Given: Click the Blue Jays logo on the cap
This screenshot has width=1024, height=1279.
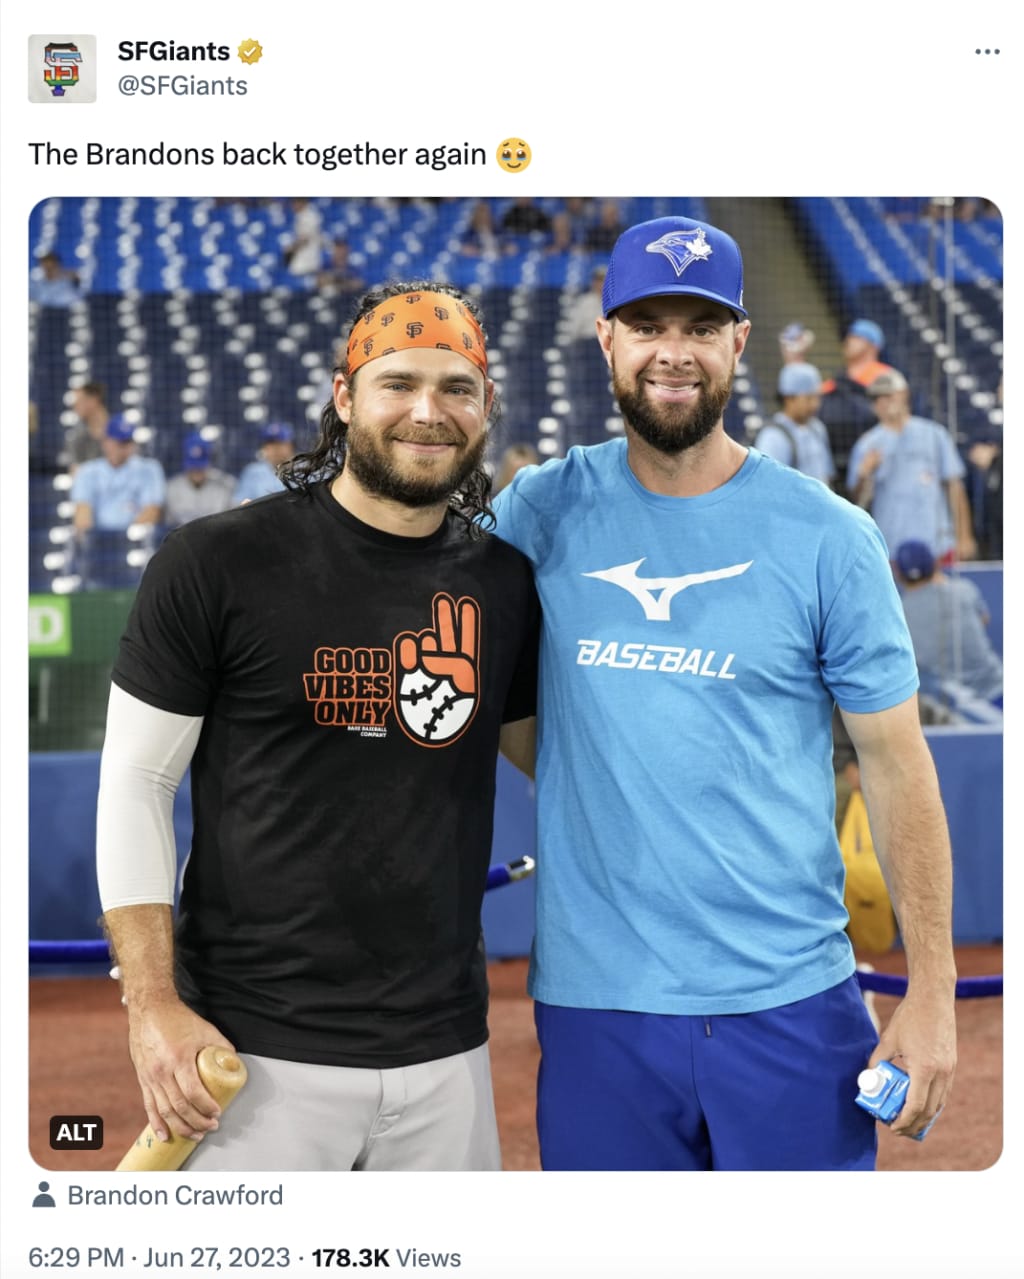Looking at the screenshot, I should 678,249.
